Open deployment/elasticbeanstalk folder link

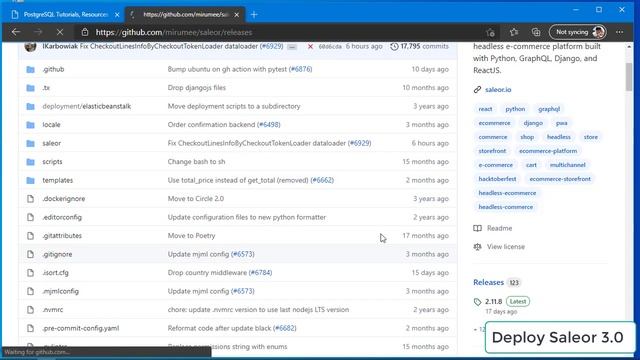(x=87, y=106)
